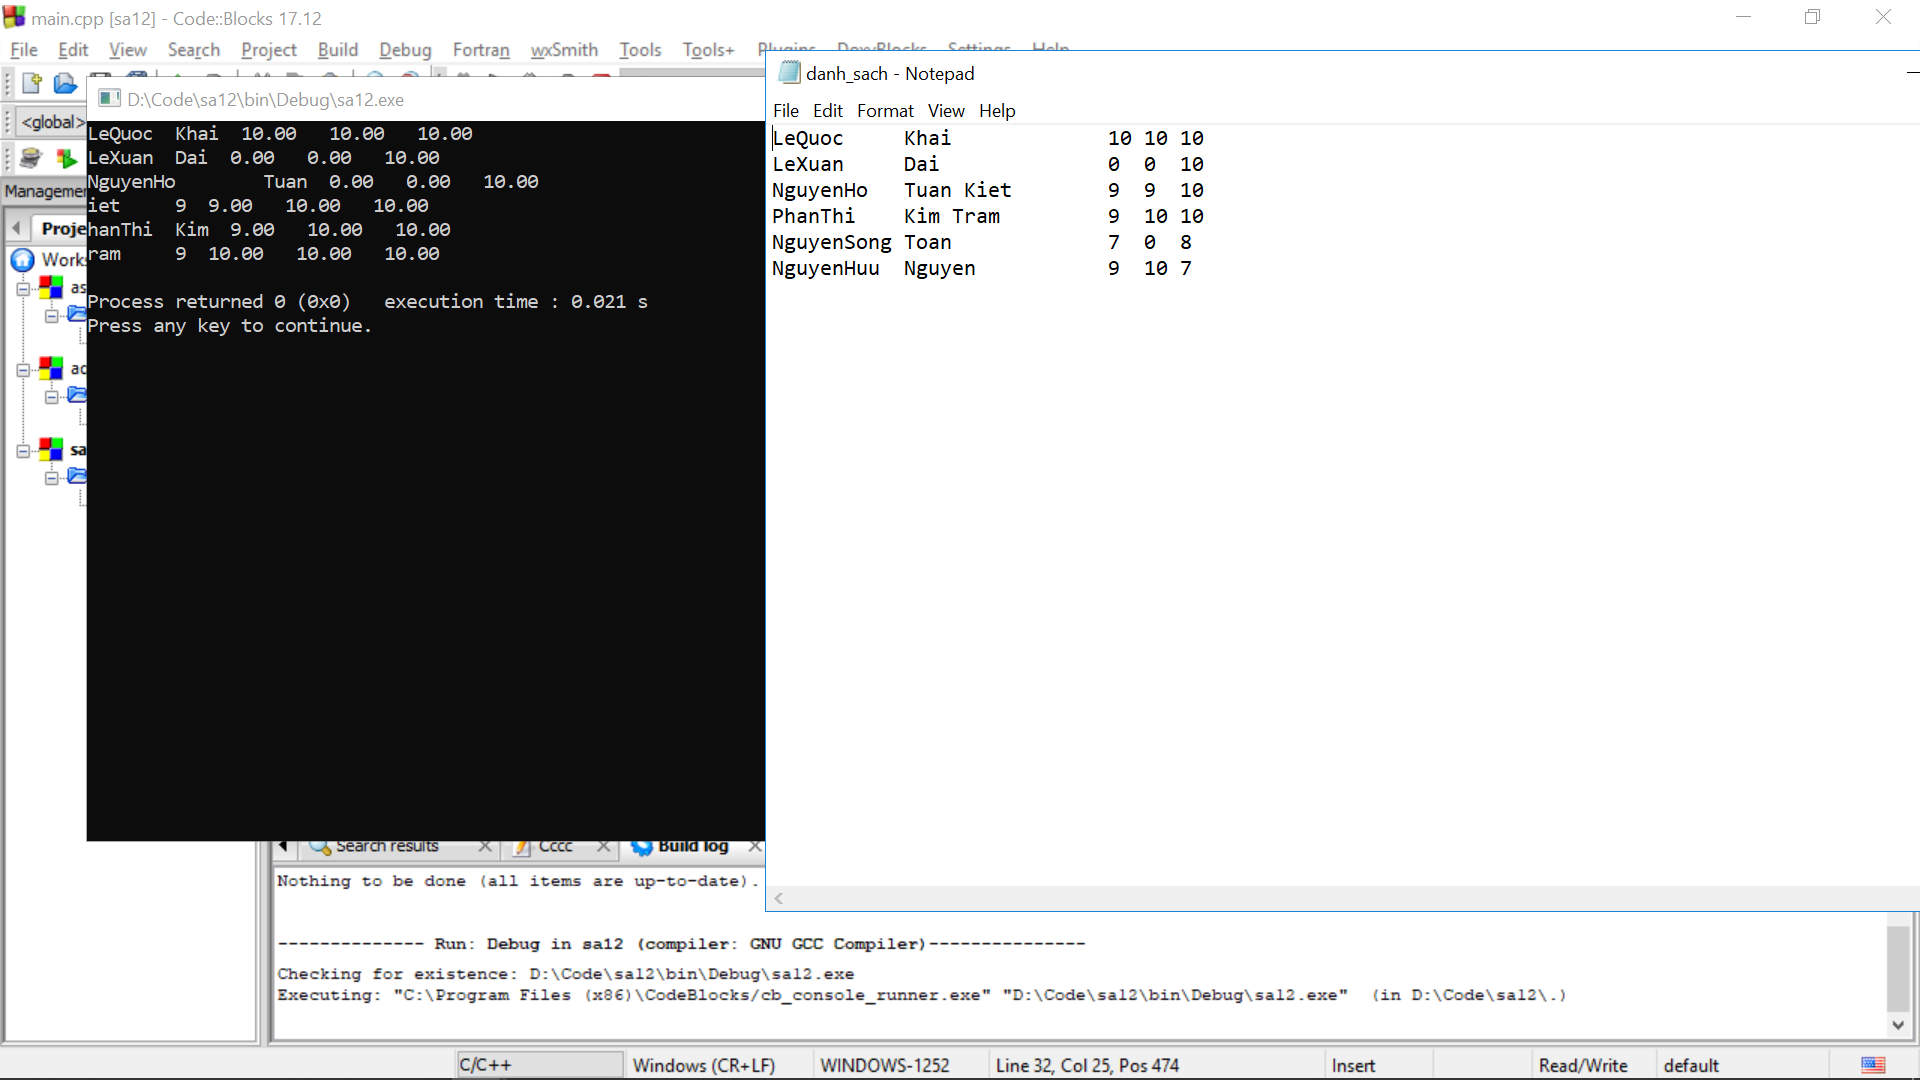Click Notepad's horizontal scroll left arrow
Viewport: 1920px width, 1080px height.
[x=779, y=898]
